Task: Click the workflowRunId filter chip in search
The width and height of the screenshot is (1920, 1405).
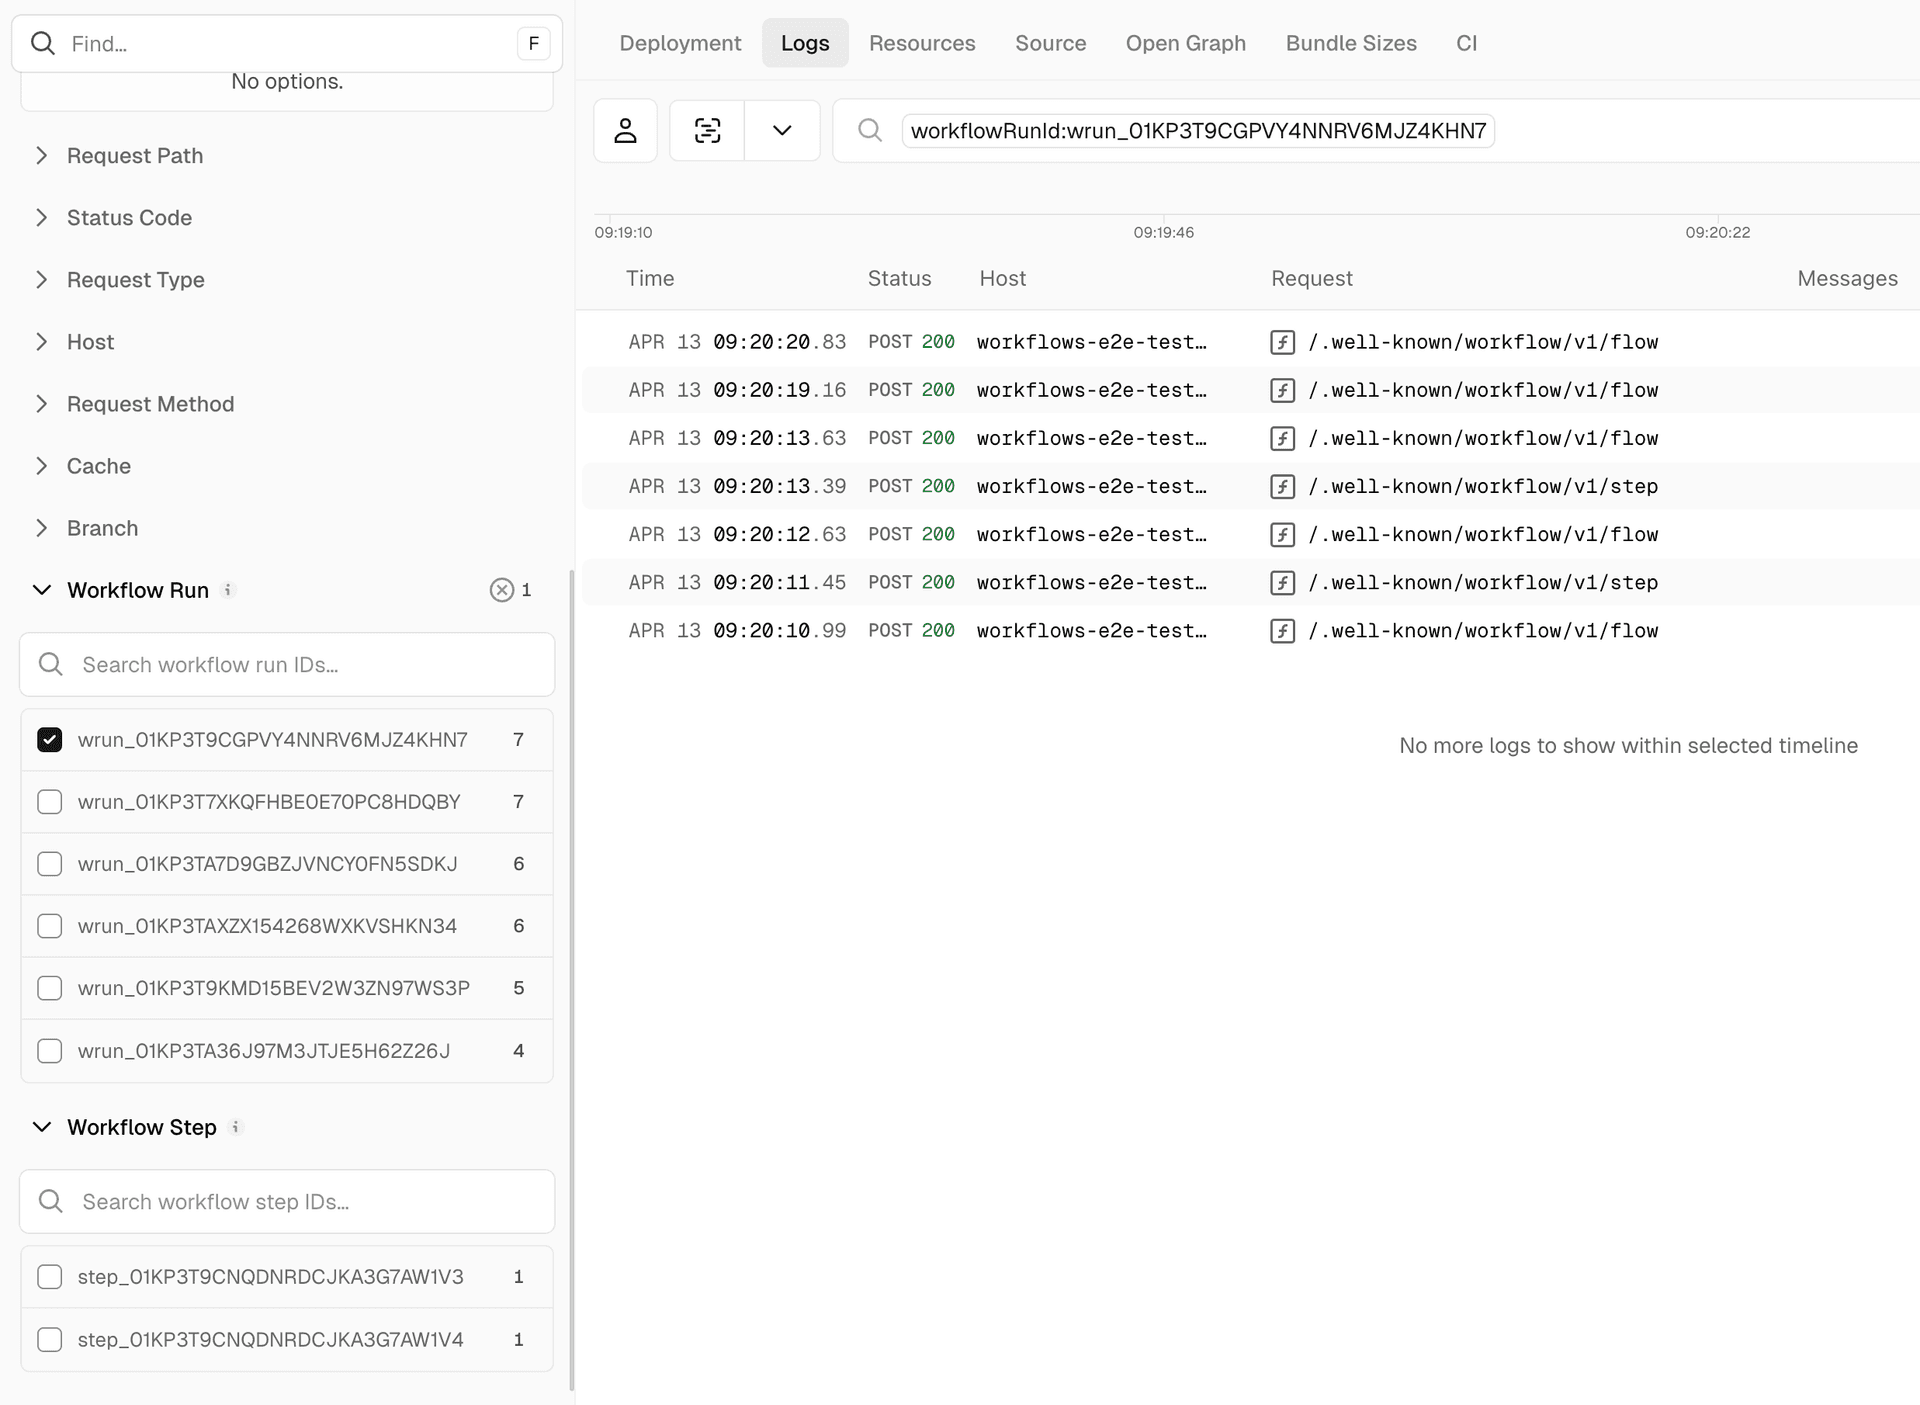Action: click(1197, 131)
